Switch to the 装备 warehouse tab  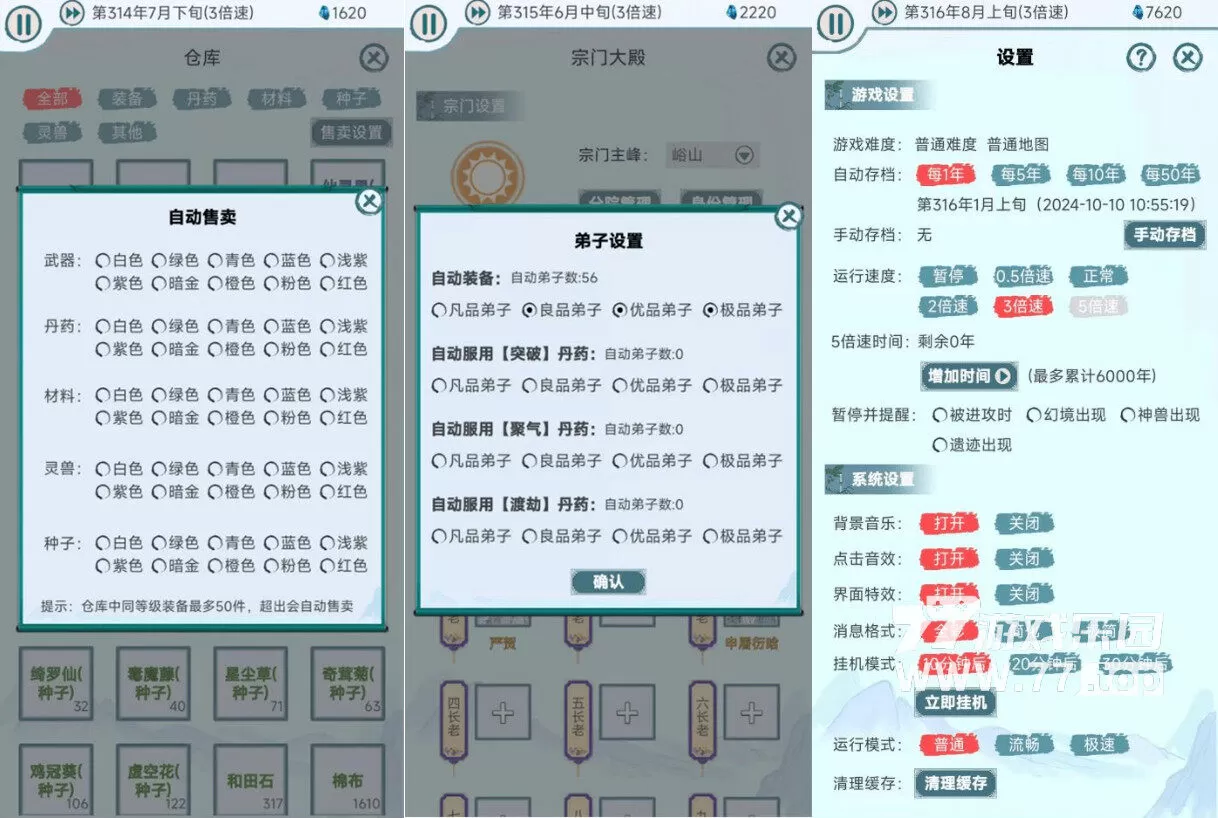pos(128,98)
